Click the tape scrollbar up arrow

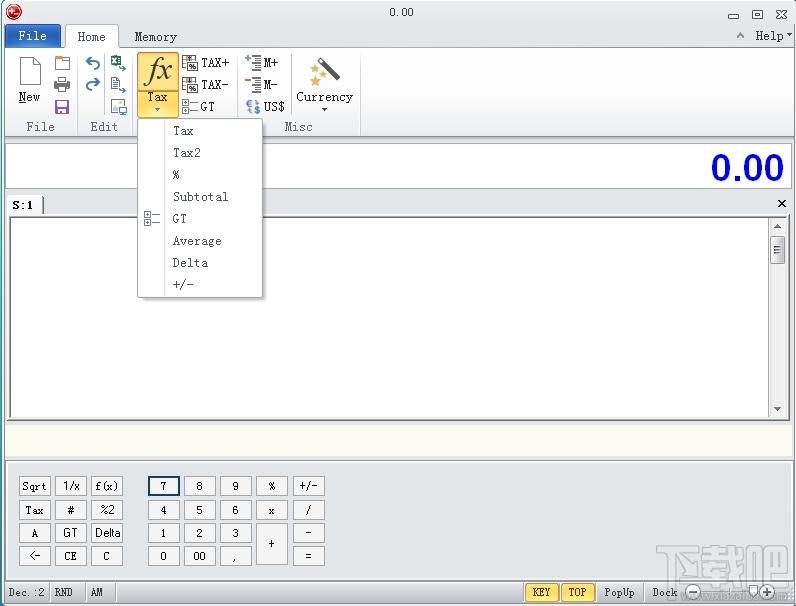[777, 226]
